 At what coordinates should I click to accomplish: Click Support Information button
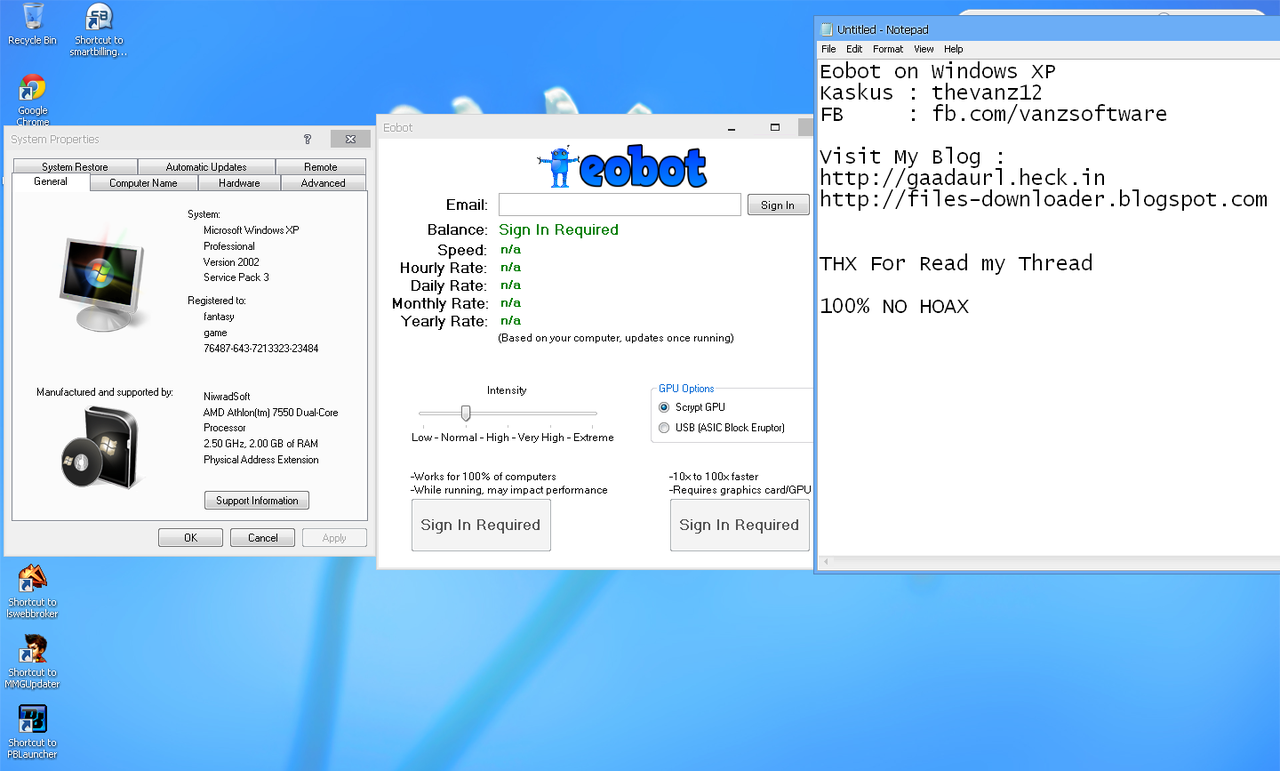(257, 500)
